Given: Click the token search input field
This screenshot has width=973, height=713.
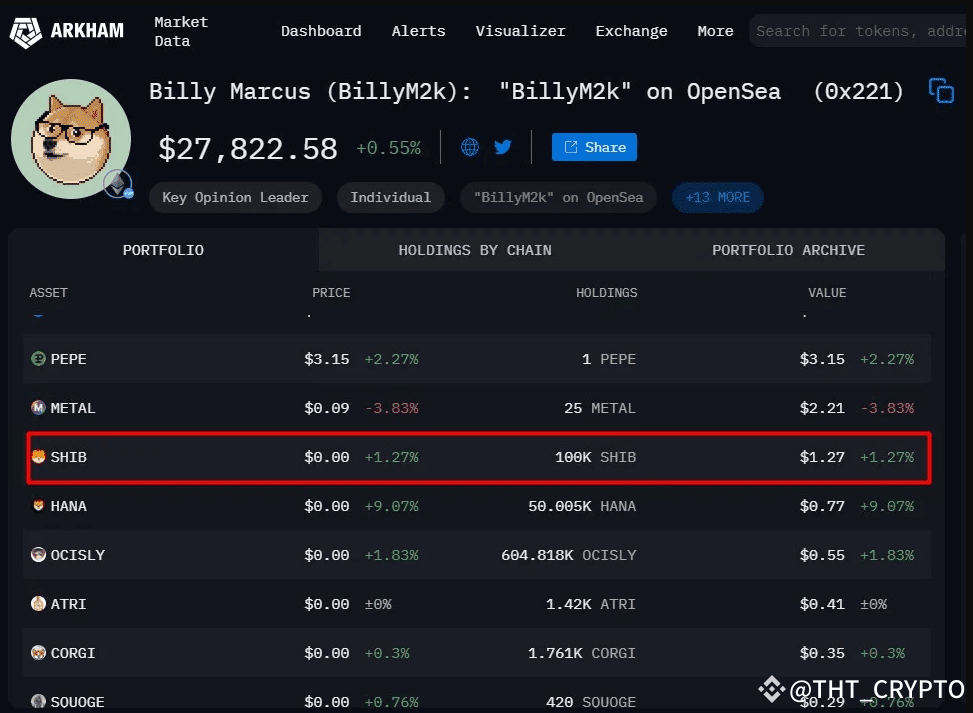Looking at the screenshot, I should (860, 31).
